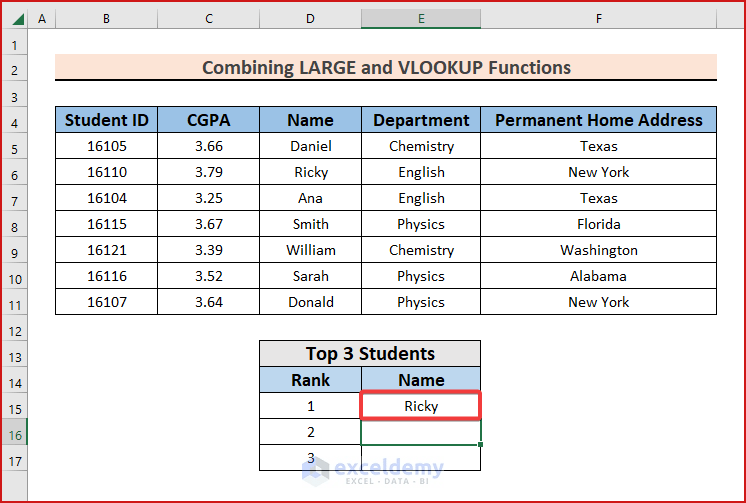Select column D header

(310, 19)
